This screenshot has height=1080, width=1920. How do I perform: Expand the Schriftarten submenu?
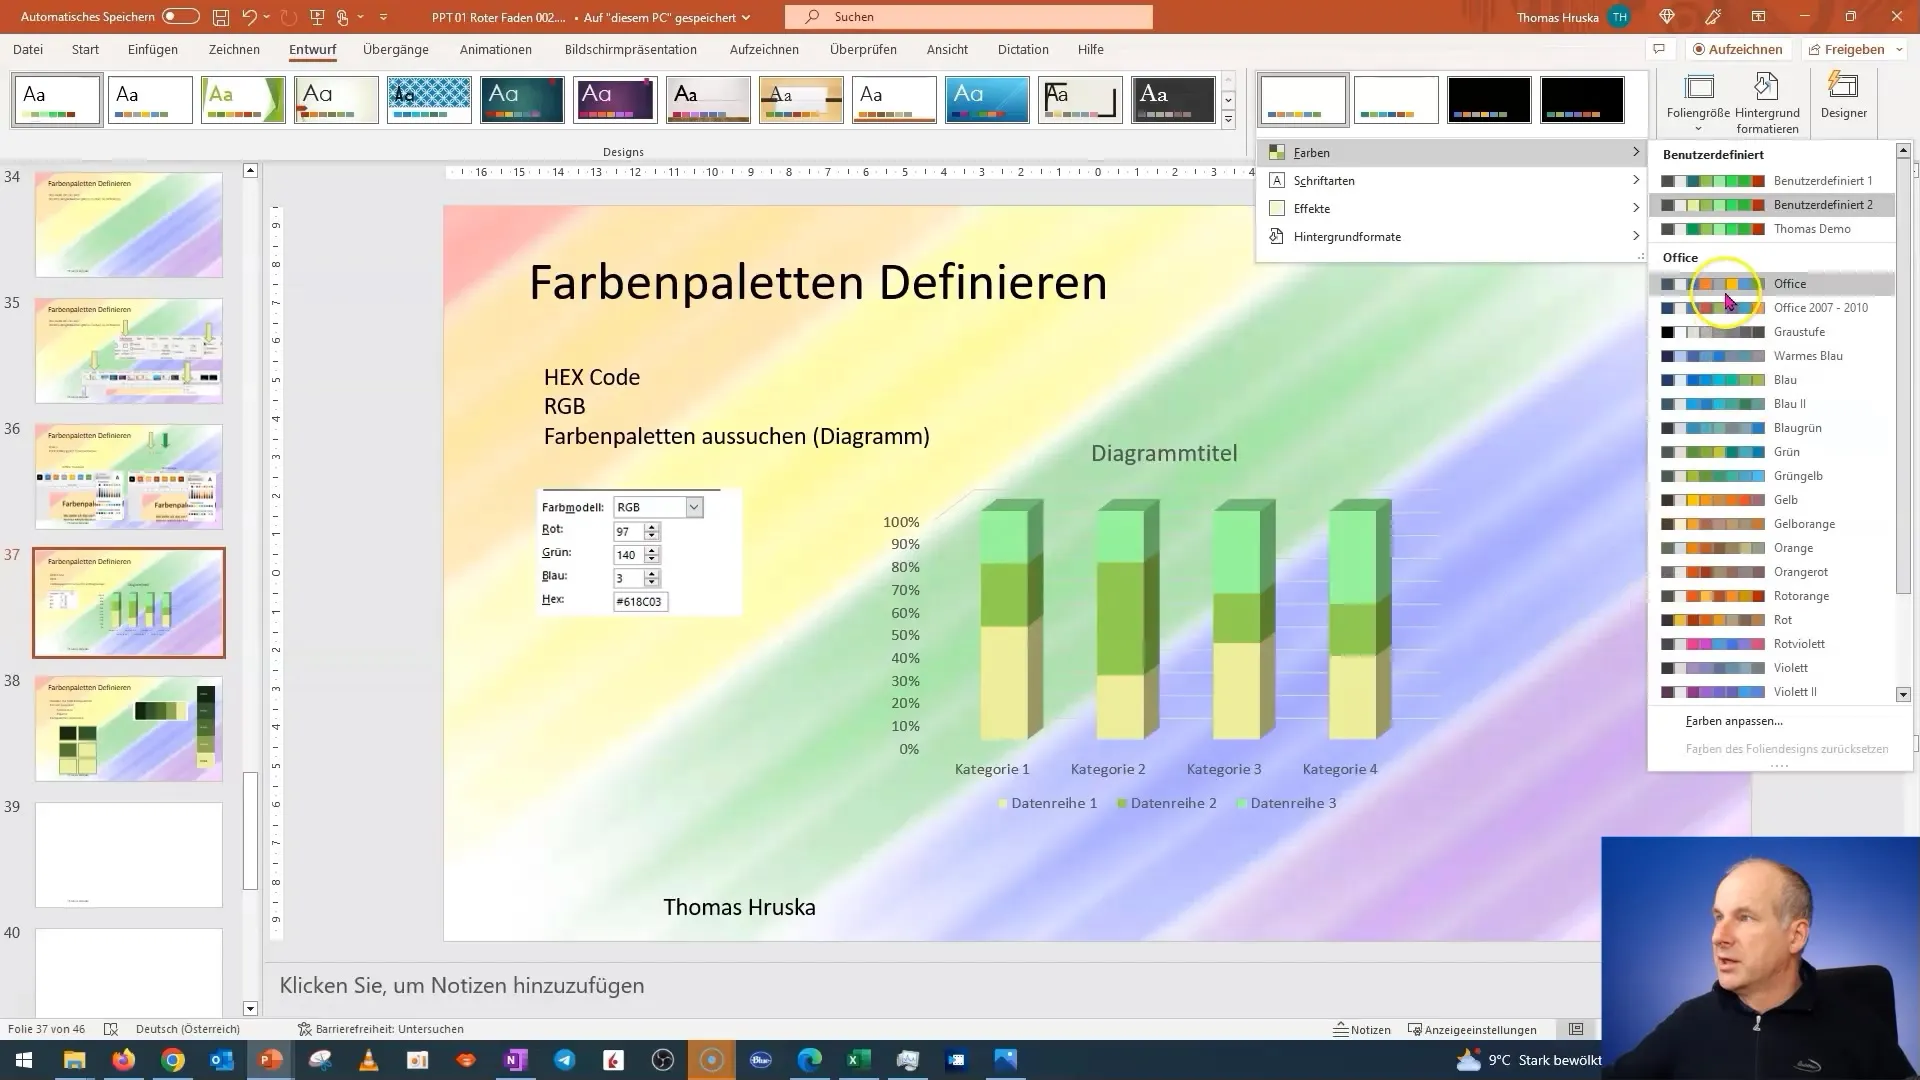click(1451, 181)
